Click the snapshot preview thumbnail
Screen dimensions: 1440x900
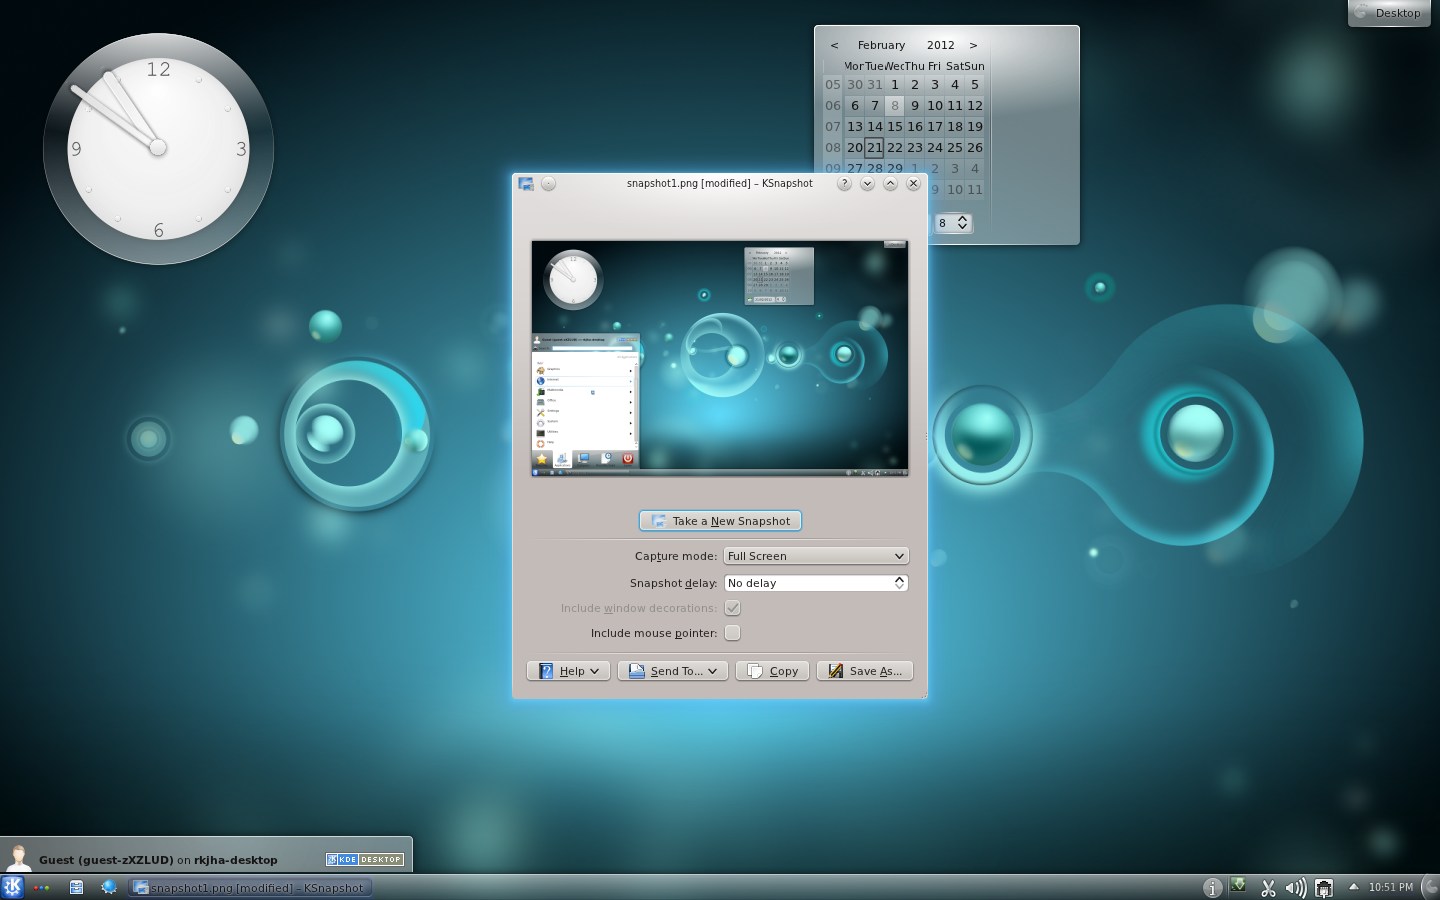coord(720,358)
